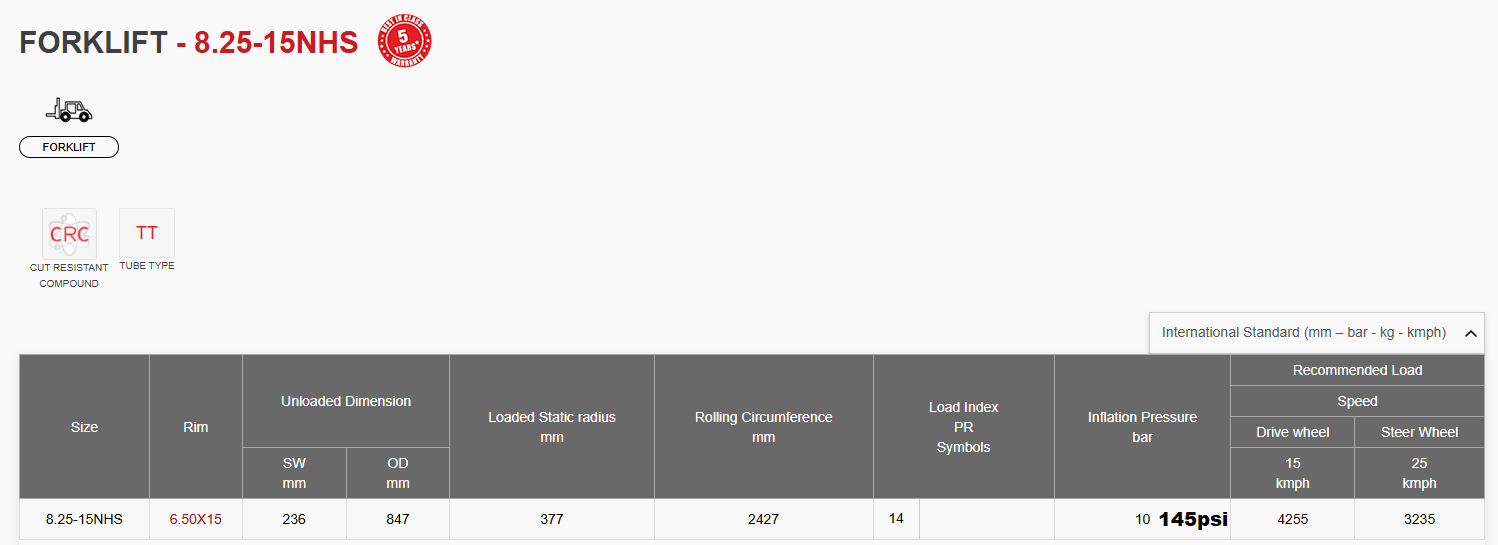
Task: Select the FORKLIFT pill button
Action: point(69,147)
